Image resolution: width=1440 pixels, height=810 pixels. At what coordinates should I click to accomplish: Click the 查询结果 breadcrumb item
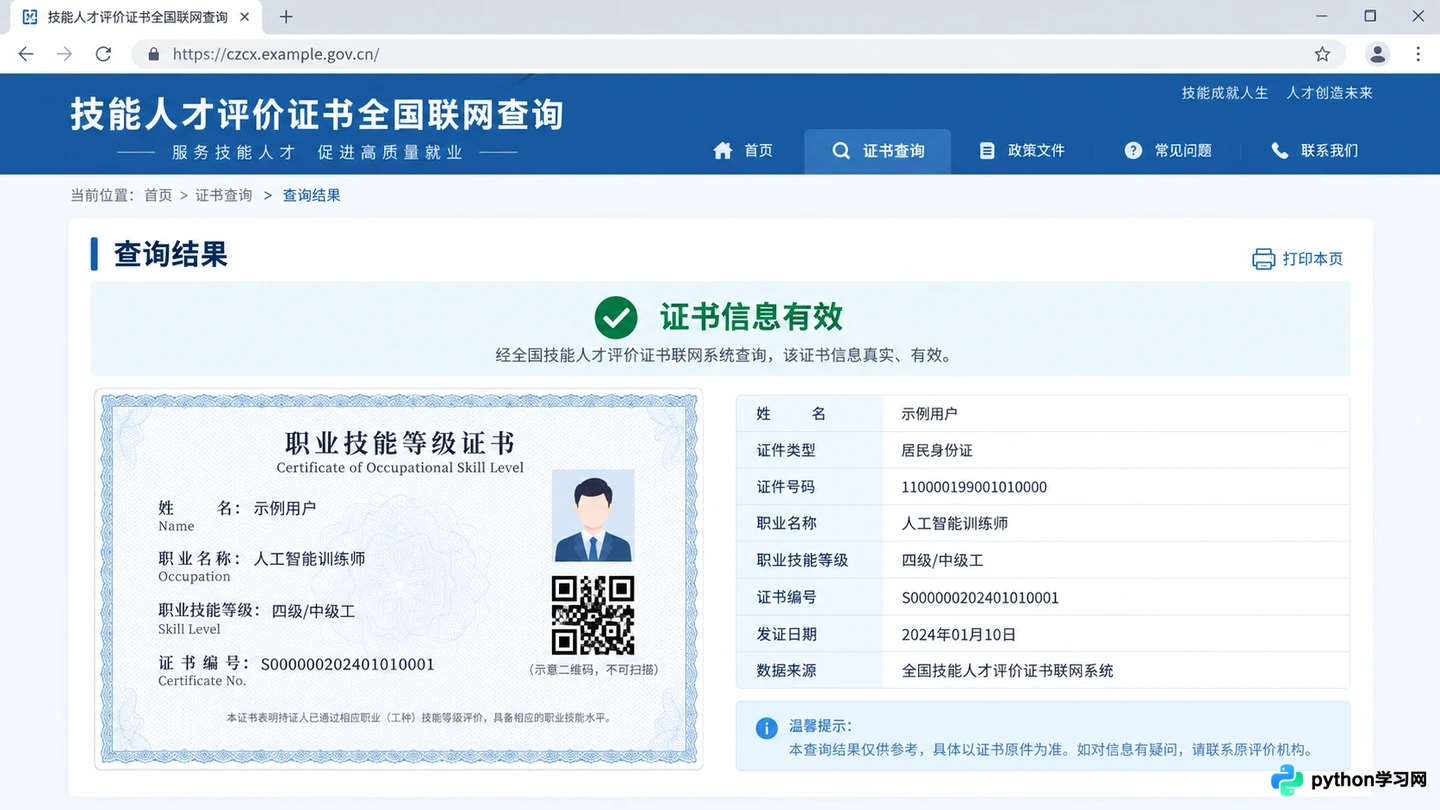point(312,195)
